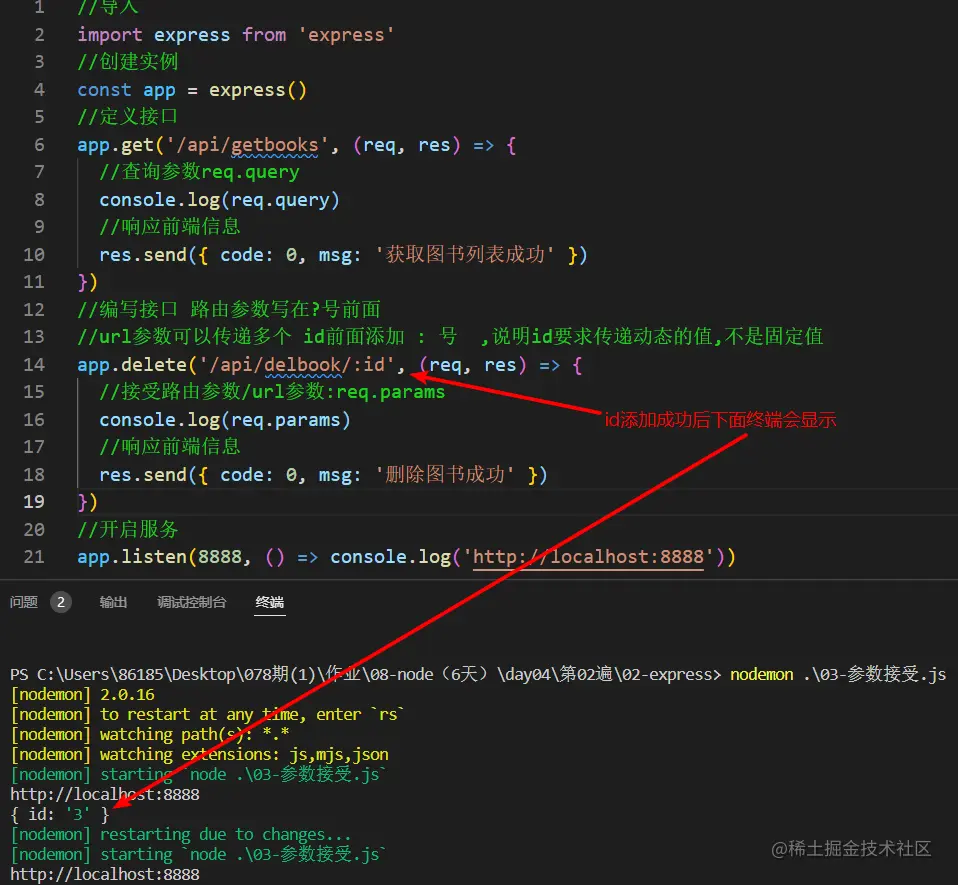Switch to the 输出 tab

[x=113, y=602]
